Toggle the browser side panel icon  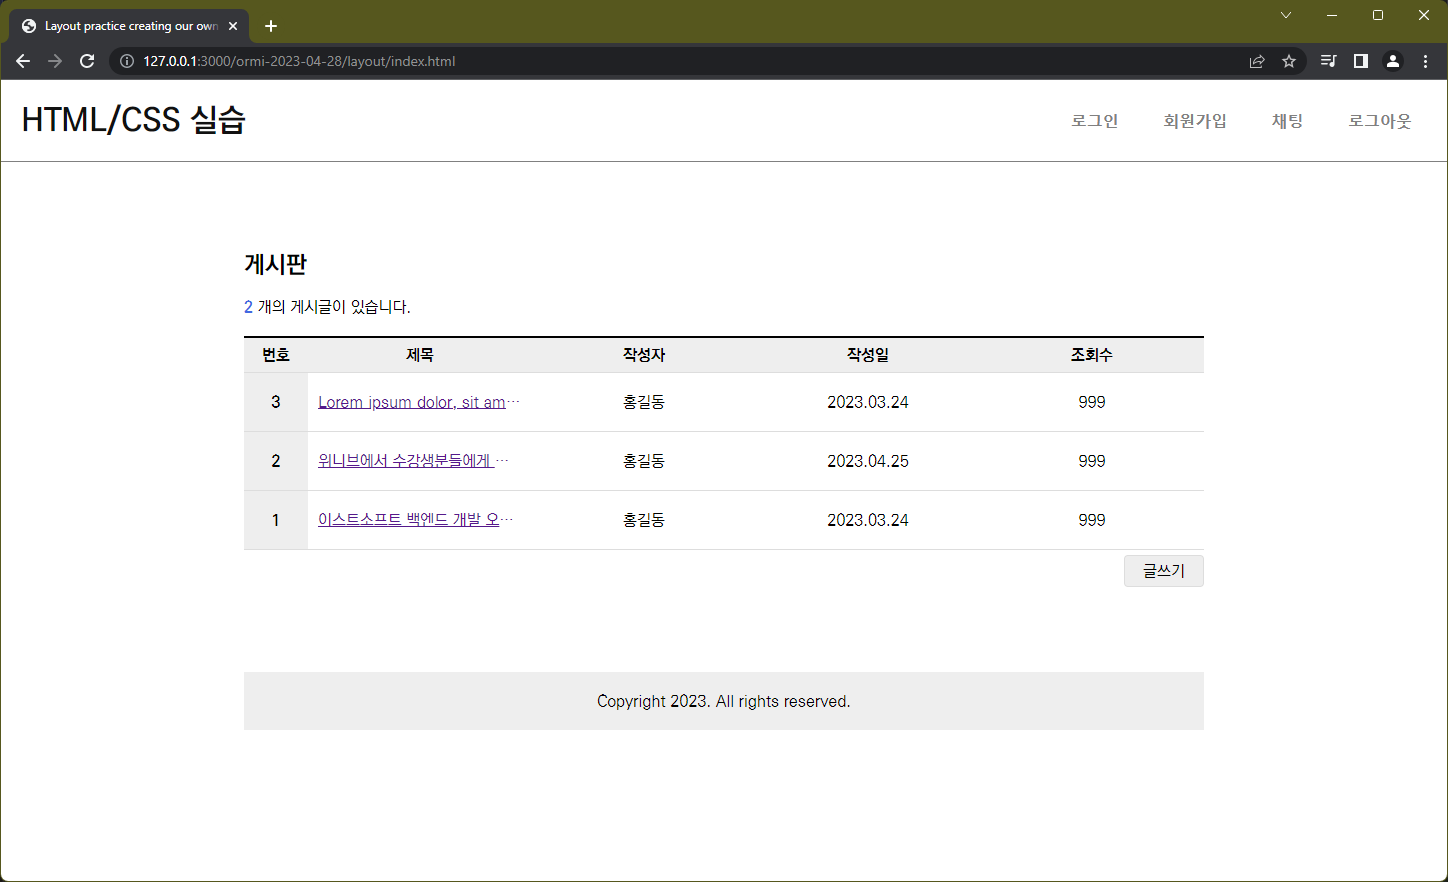(1360, 61)
